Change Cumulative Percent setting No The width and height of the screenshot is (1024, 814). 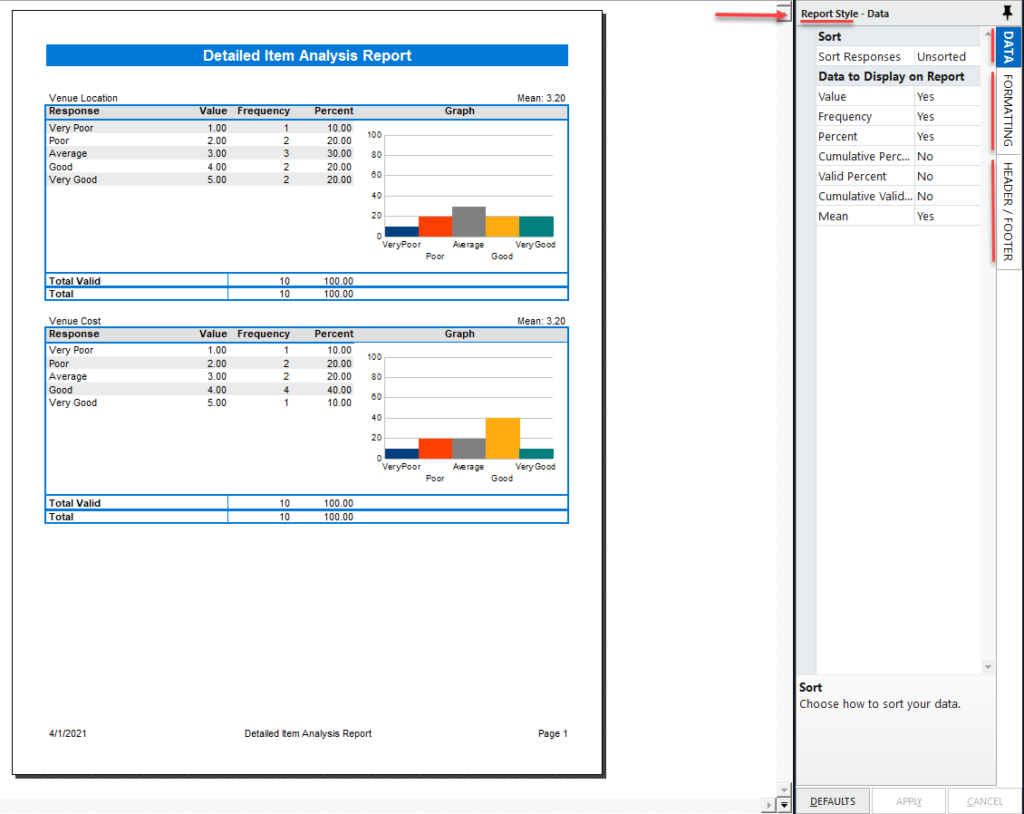click(x=947, y=157)
